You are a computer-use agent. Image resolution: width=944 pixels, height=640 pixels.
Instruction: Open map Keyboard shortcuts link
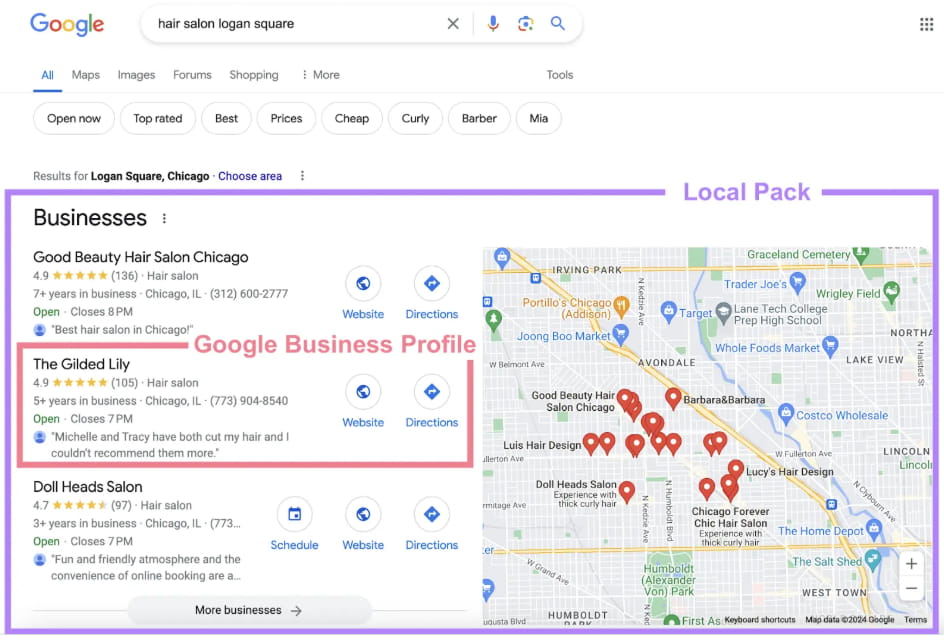pos(760,620)
